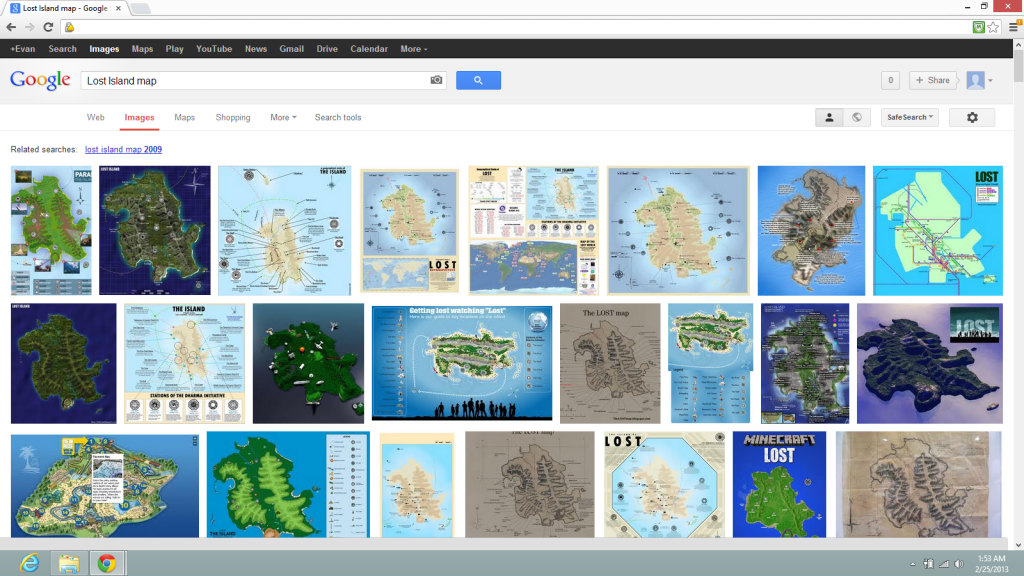The width and height of the screenshot is (1024, 576).
Task: Open the green LOST transit-style map thumbnail
Action: (x=938, y=231)
